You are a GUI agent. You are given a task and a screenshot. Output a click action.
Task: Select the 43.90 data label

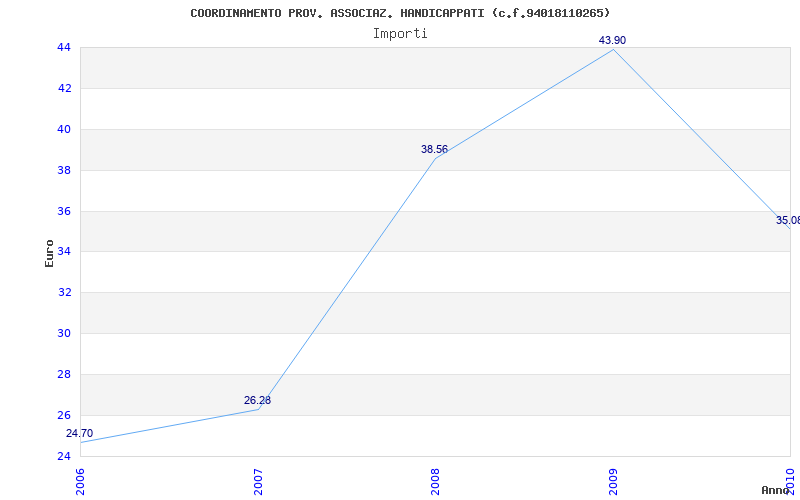[612, 40]
